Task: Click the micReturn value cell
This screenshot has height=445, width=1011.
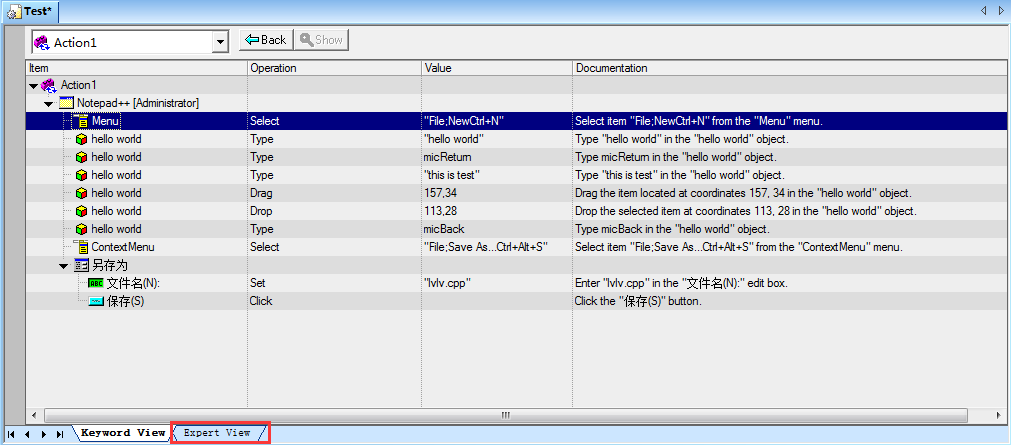Action: (497, 157)
